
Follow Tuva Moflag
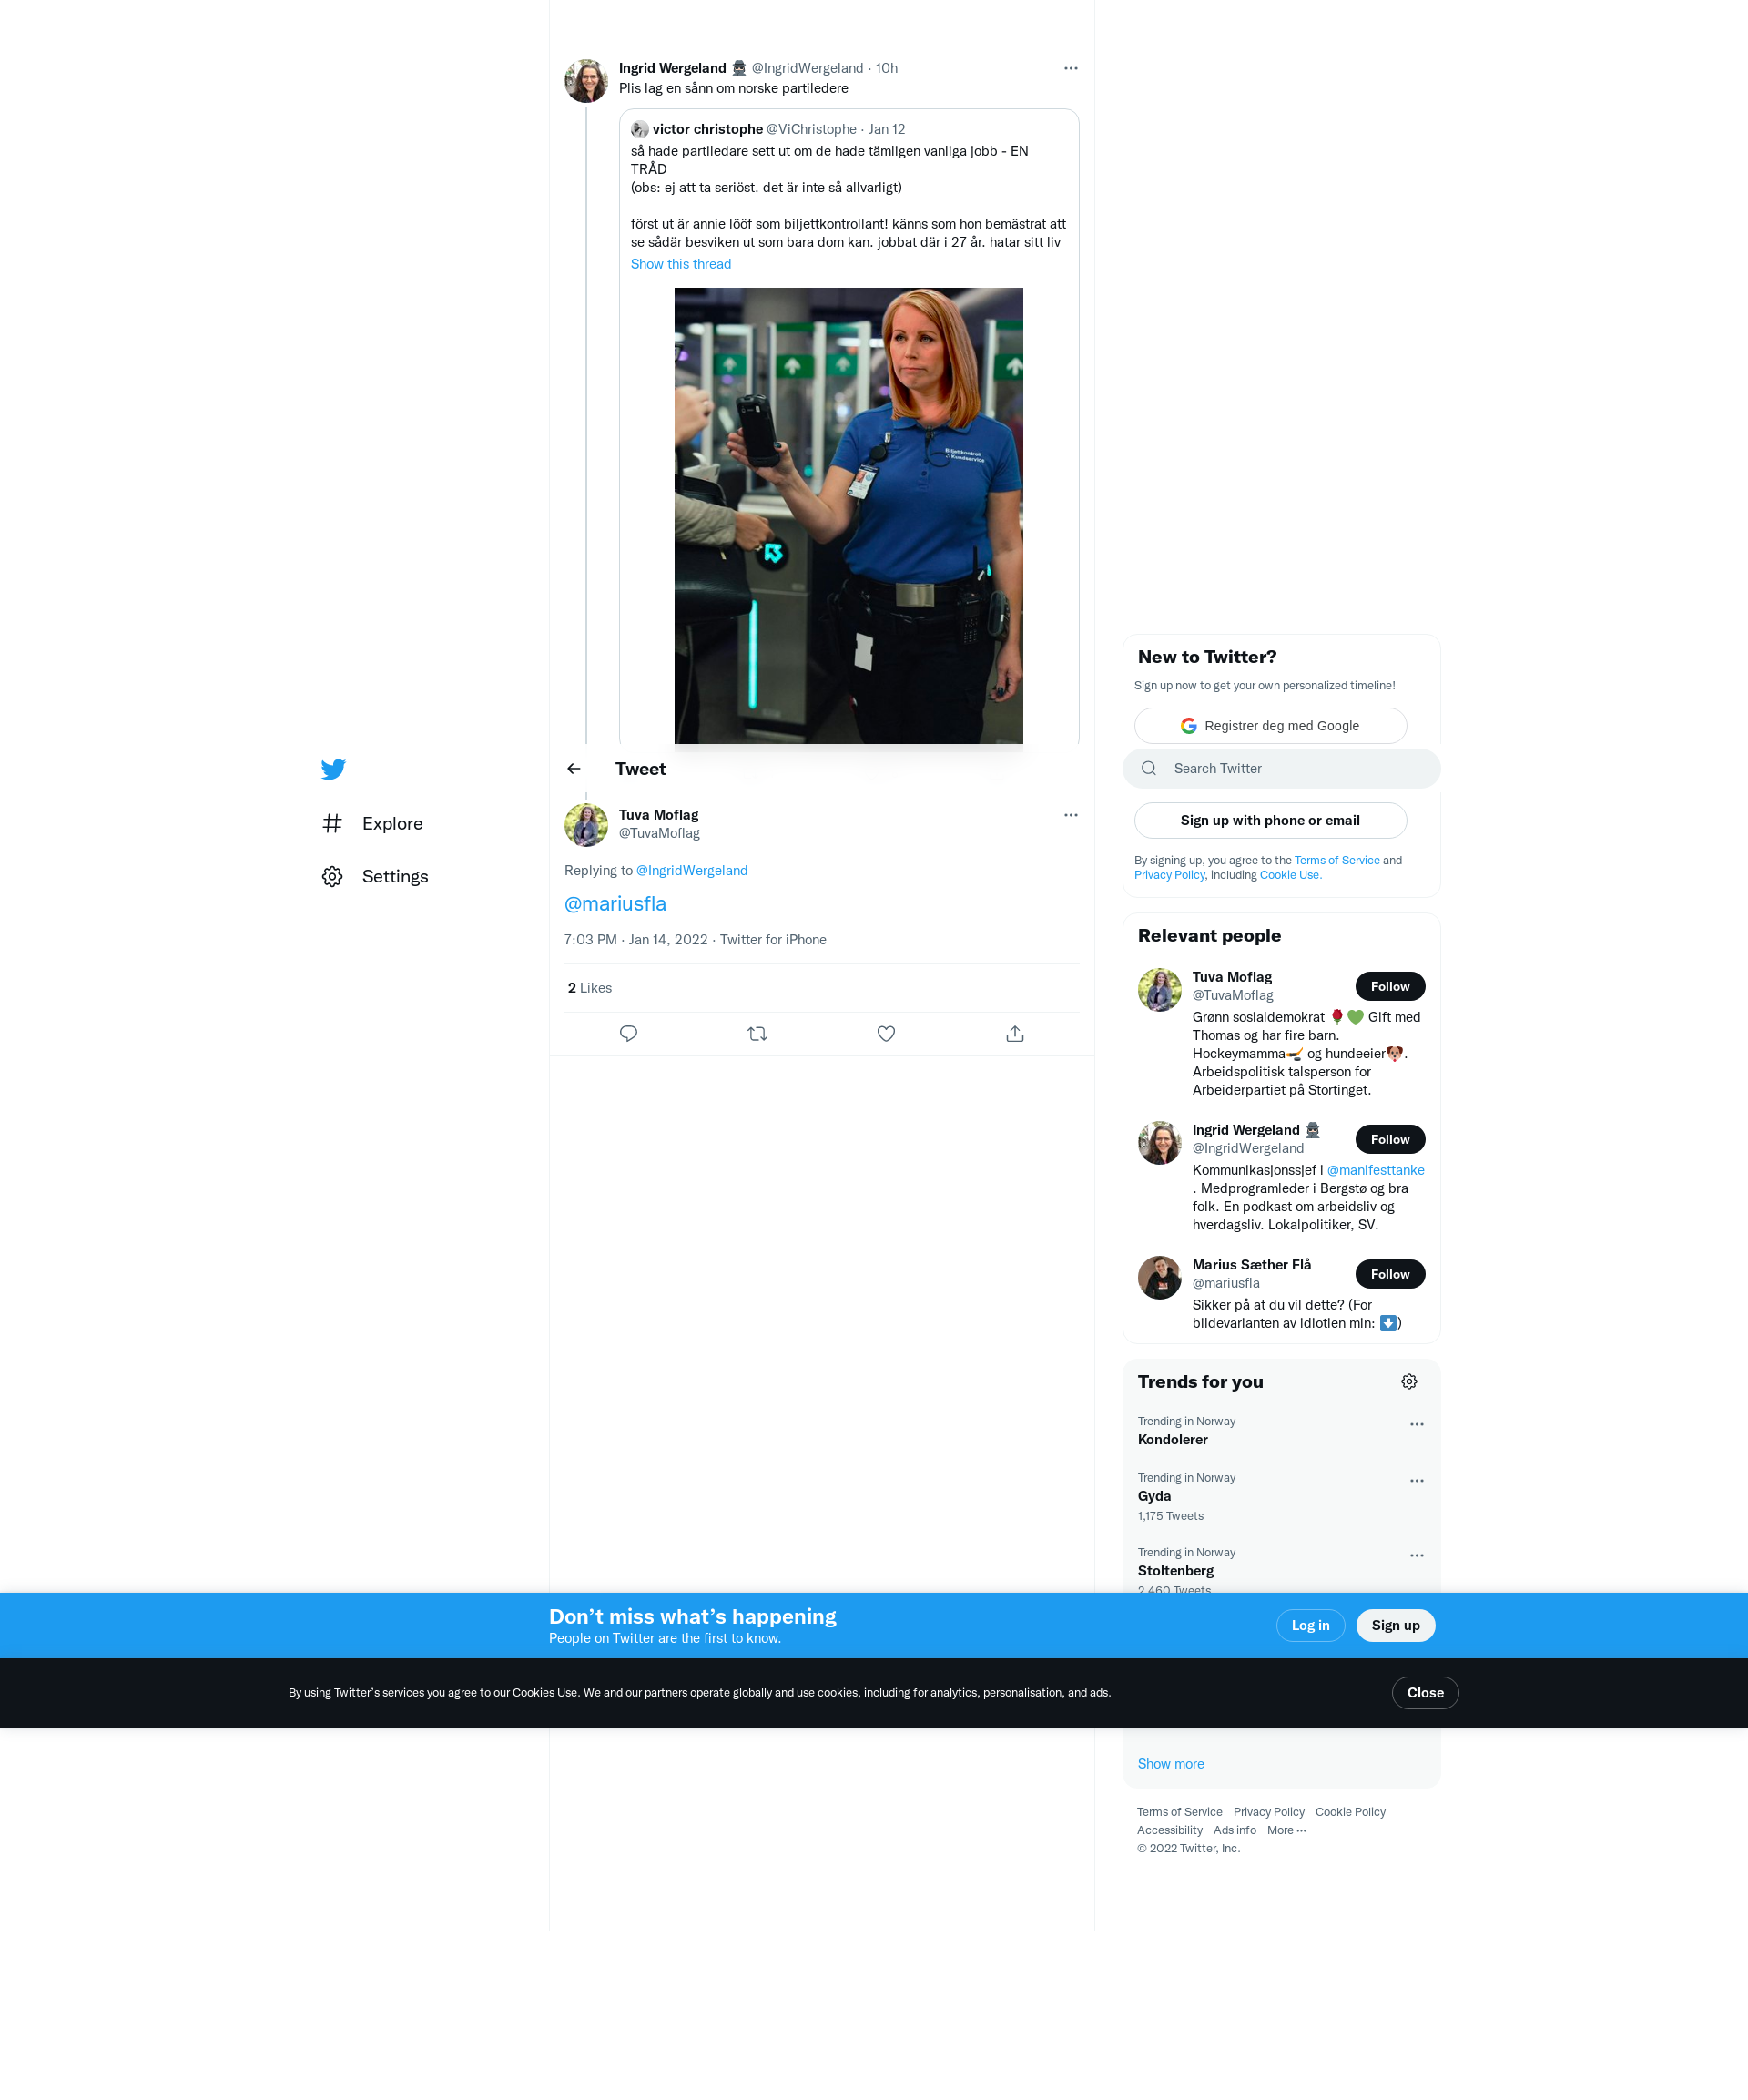click(1389, 987)
